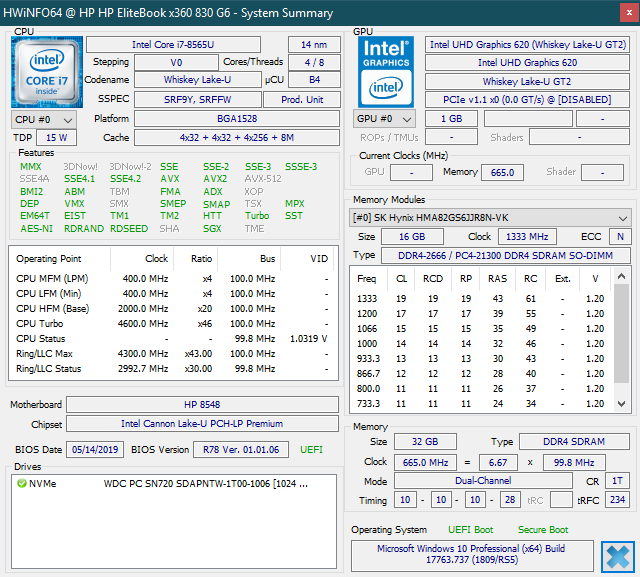Click the UEFI Boot label
The image size is (640, 577).
coord(469,529)
